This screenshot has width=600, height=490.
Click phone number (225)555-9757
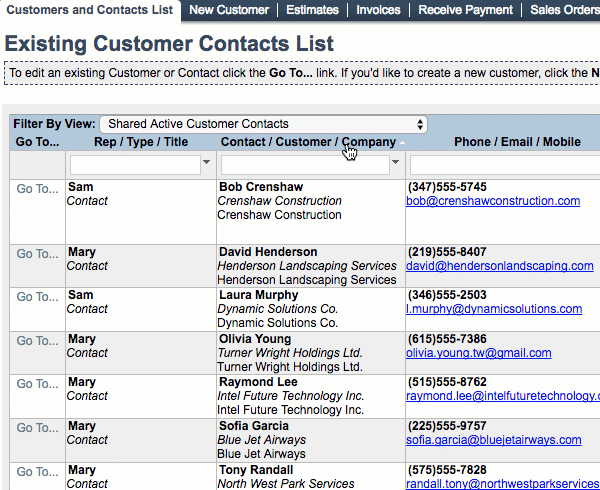(447, 426)
